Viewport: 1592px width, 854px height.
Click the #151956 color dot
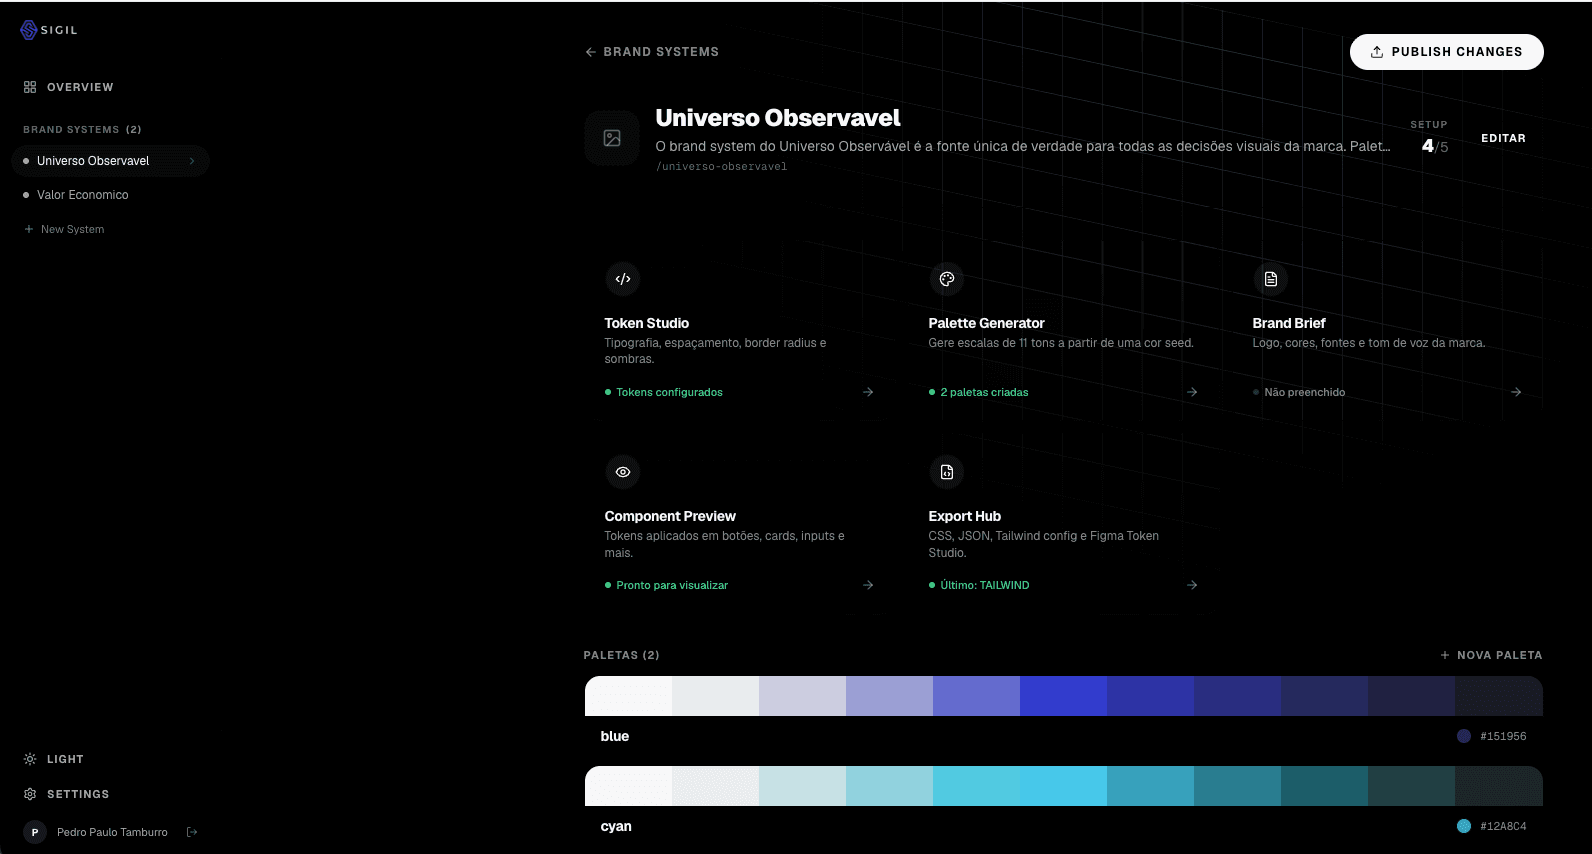point(1464,736)
